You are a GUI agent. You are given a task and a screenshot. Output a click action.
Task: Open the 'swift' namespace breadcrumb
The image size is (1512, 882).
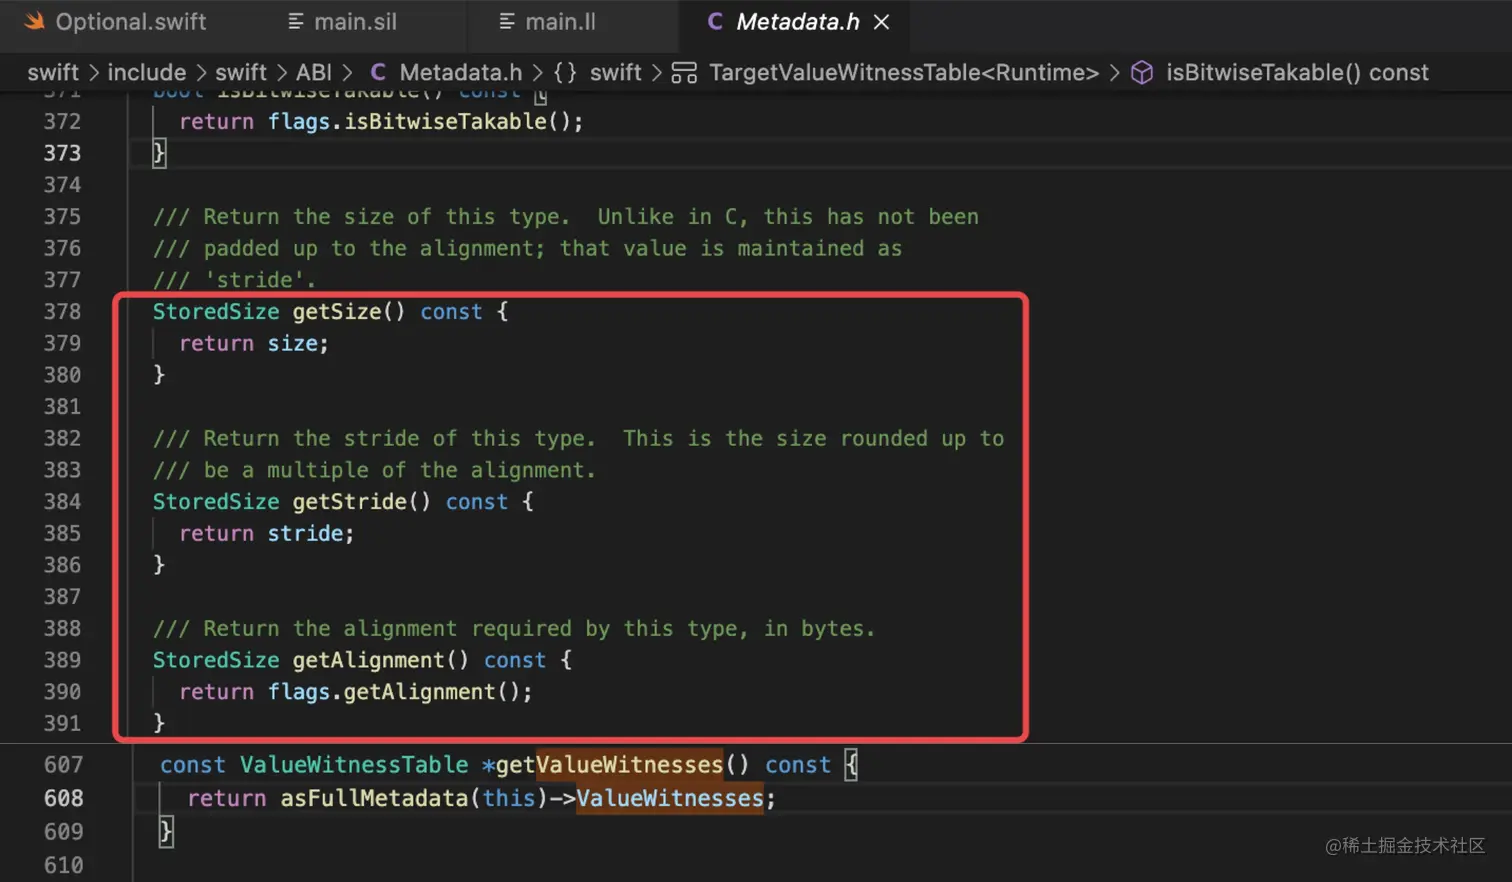pos(615,72)
